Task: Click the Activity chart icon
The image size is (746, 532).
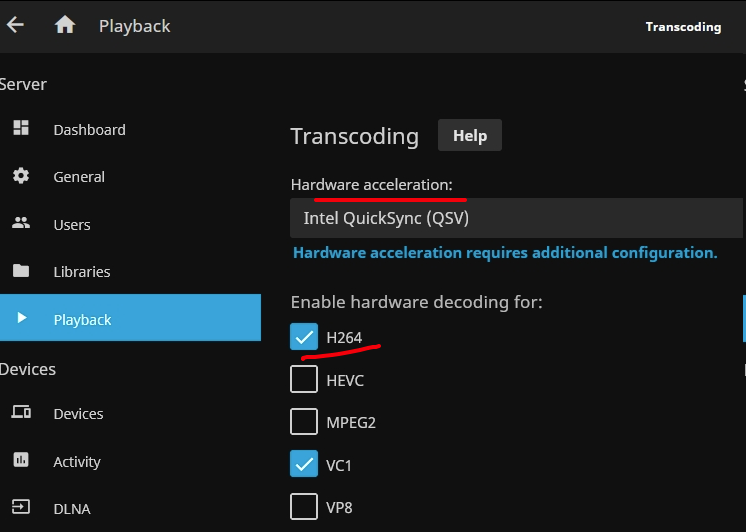Action: pos(21,461)
